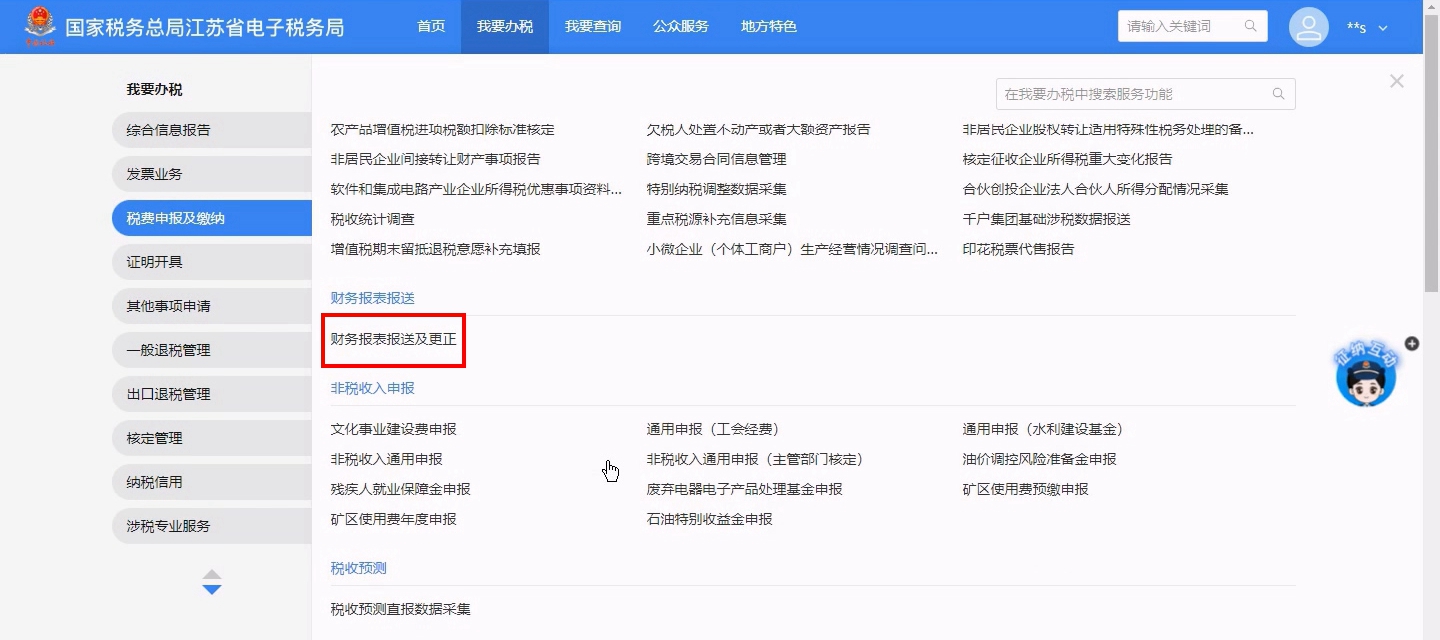This screenshot has height=640, width=1440.
Task: Open the 我要查询 top menu
Action: tap(593, 27)
